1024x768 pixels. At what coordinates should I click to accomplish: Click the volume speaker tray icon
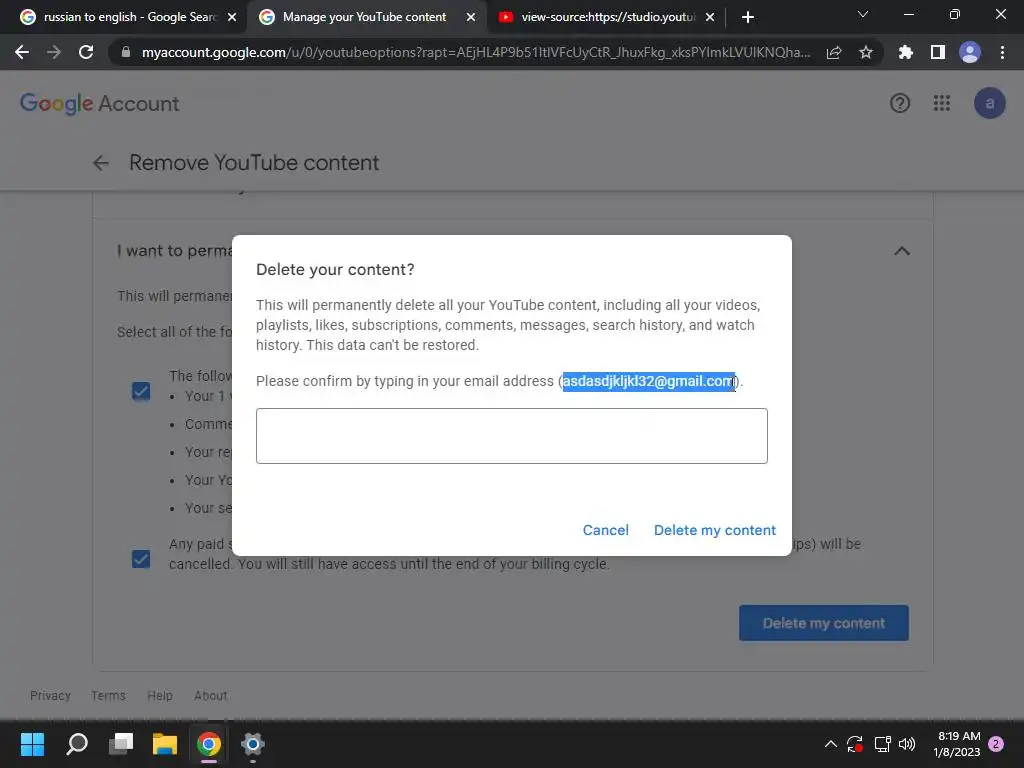coord(907,744)
